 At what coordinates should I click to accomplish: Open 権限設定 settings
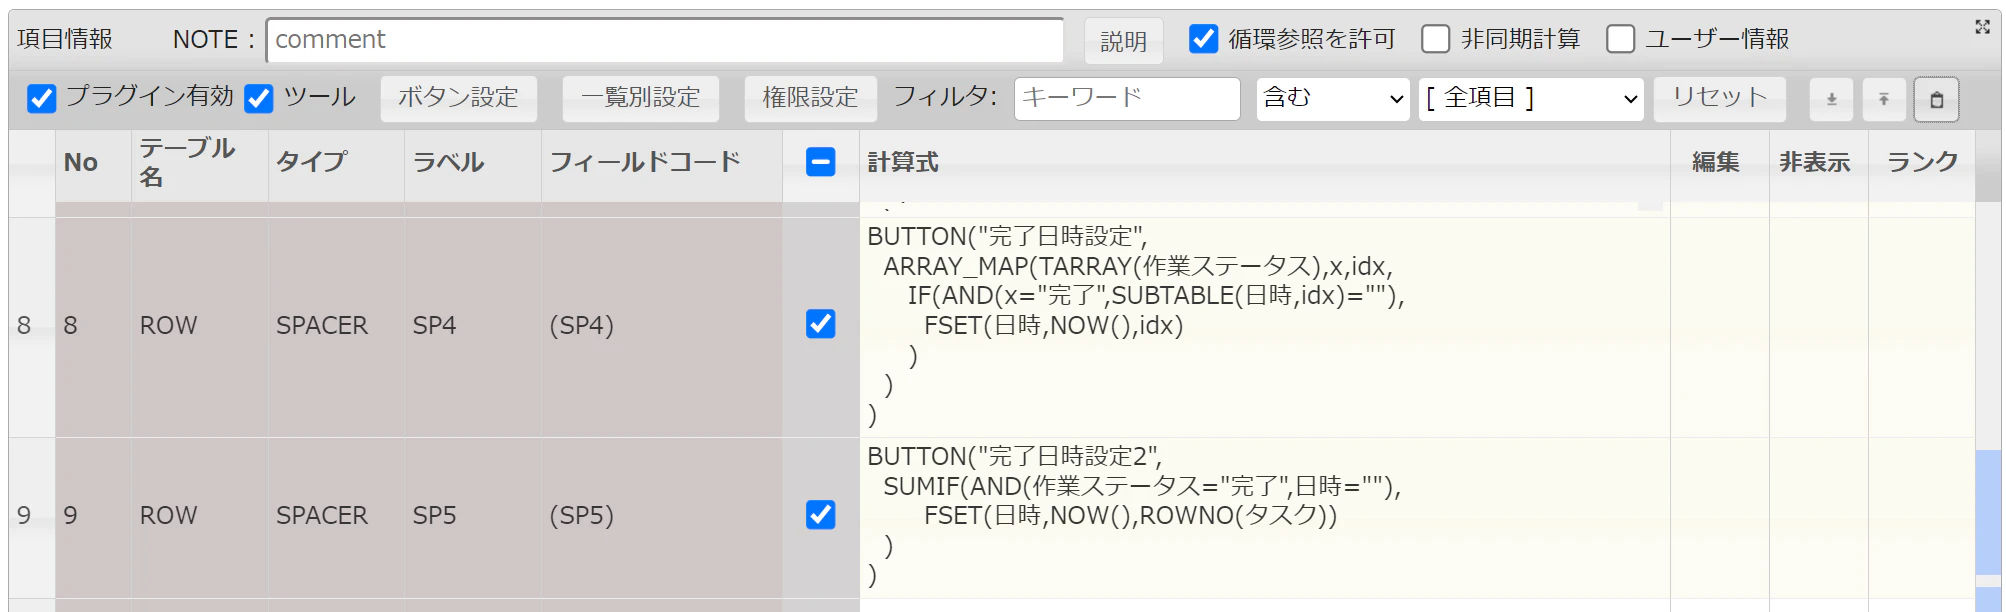(x=810, y=98)
